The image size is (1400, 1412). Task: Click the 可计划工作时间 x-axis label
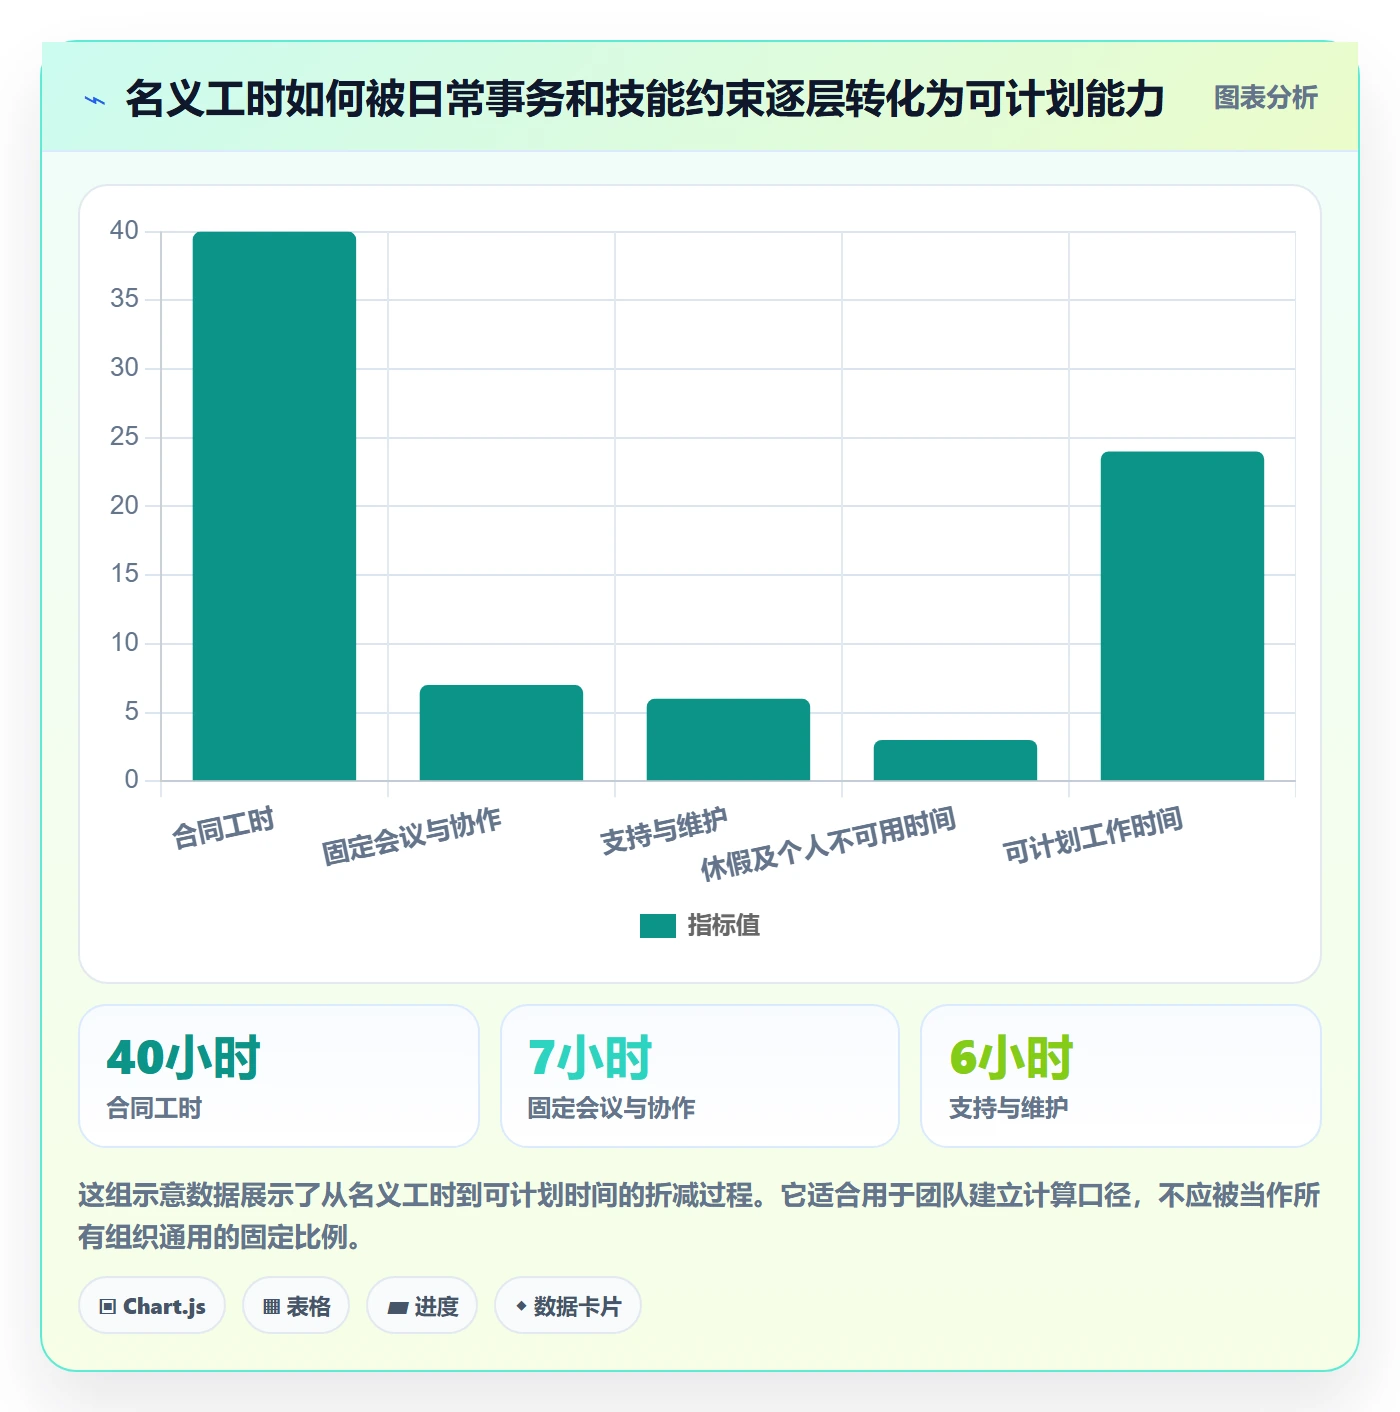(1093, 835)
